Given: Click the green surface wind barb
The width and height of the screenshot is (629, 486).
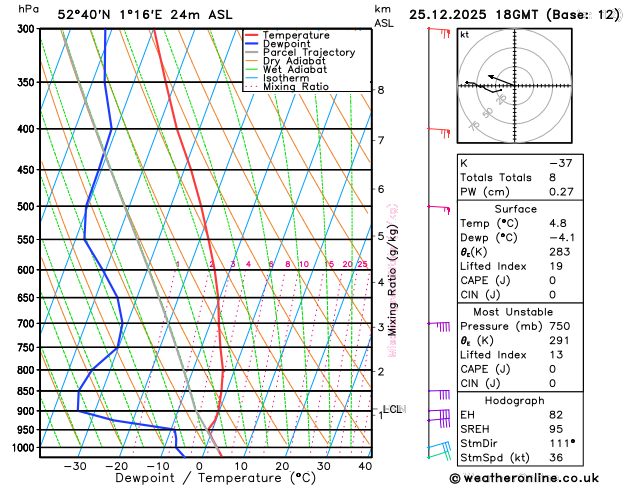Looking at the screenshot, I should [439, 455].
